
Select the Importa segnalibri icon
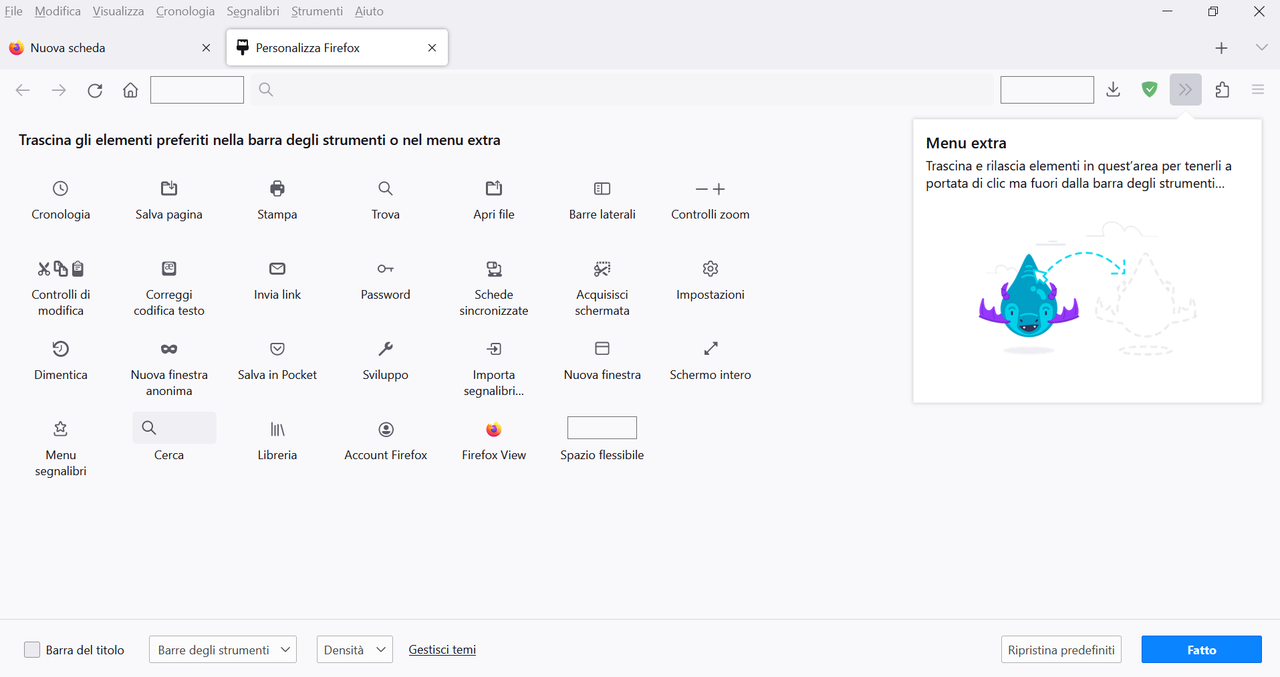pos(494,348)
